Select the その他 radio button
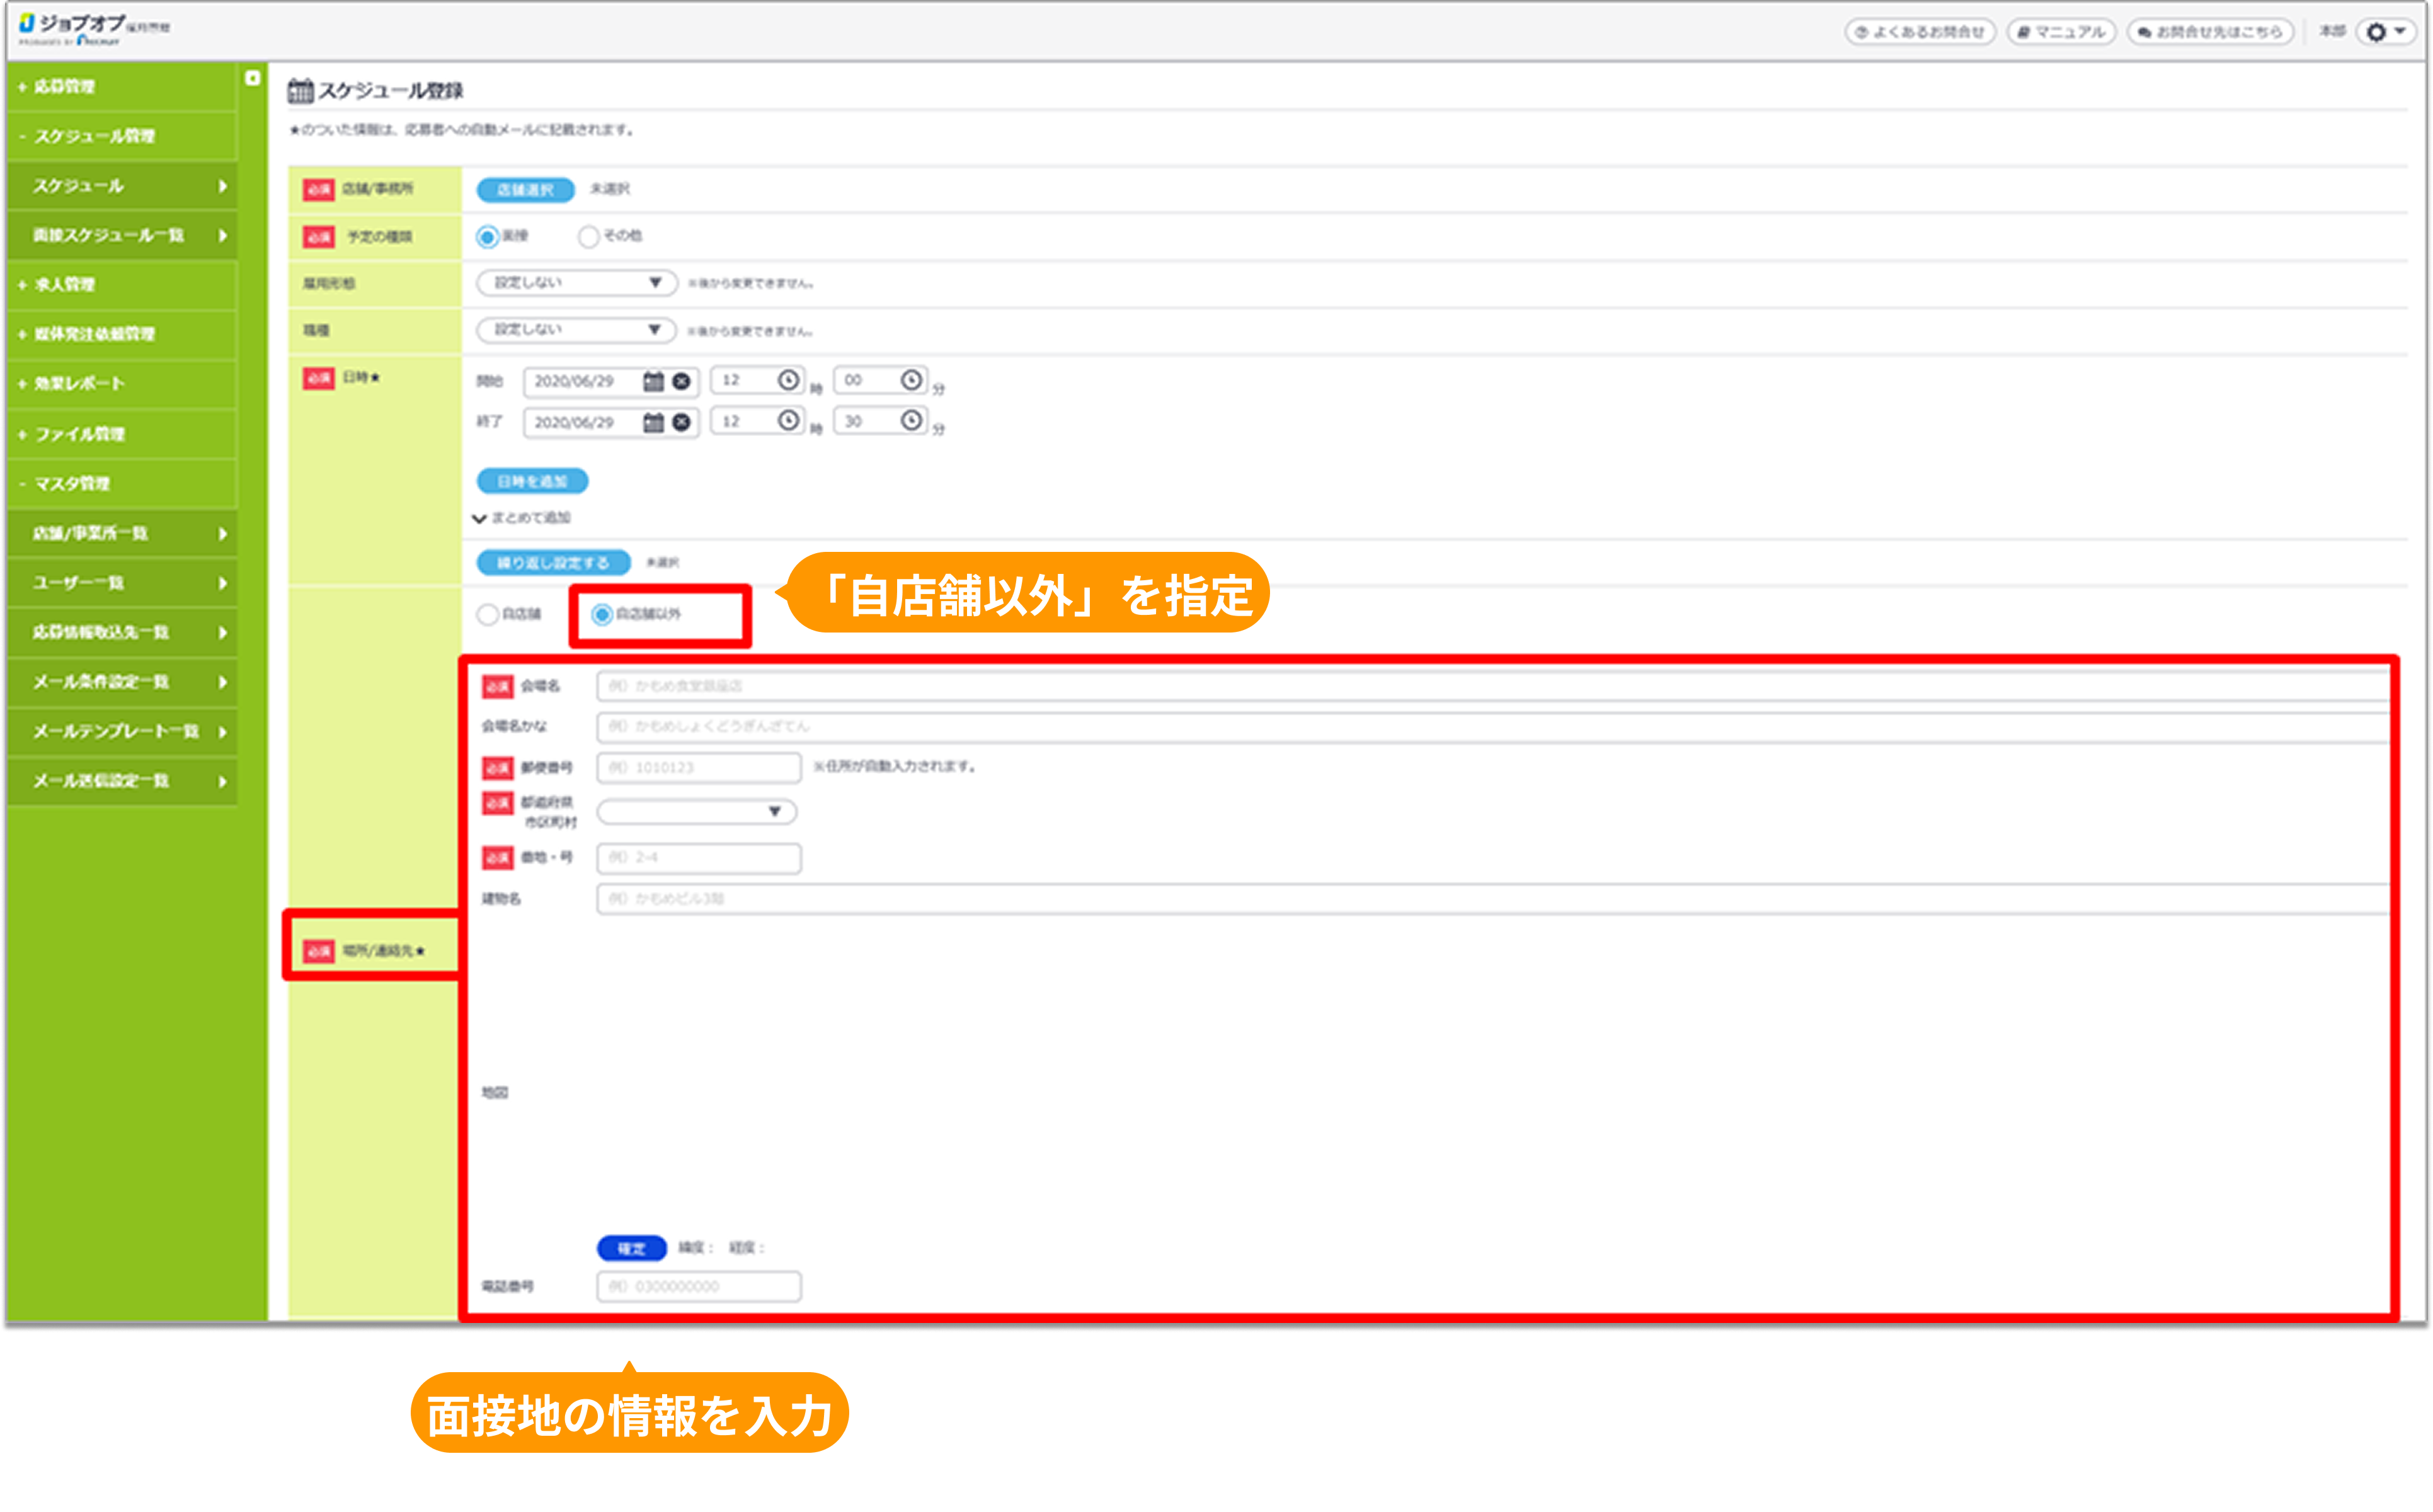The width and height of the screenshot is (2433, 1512). point(588,236)
